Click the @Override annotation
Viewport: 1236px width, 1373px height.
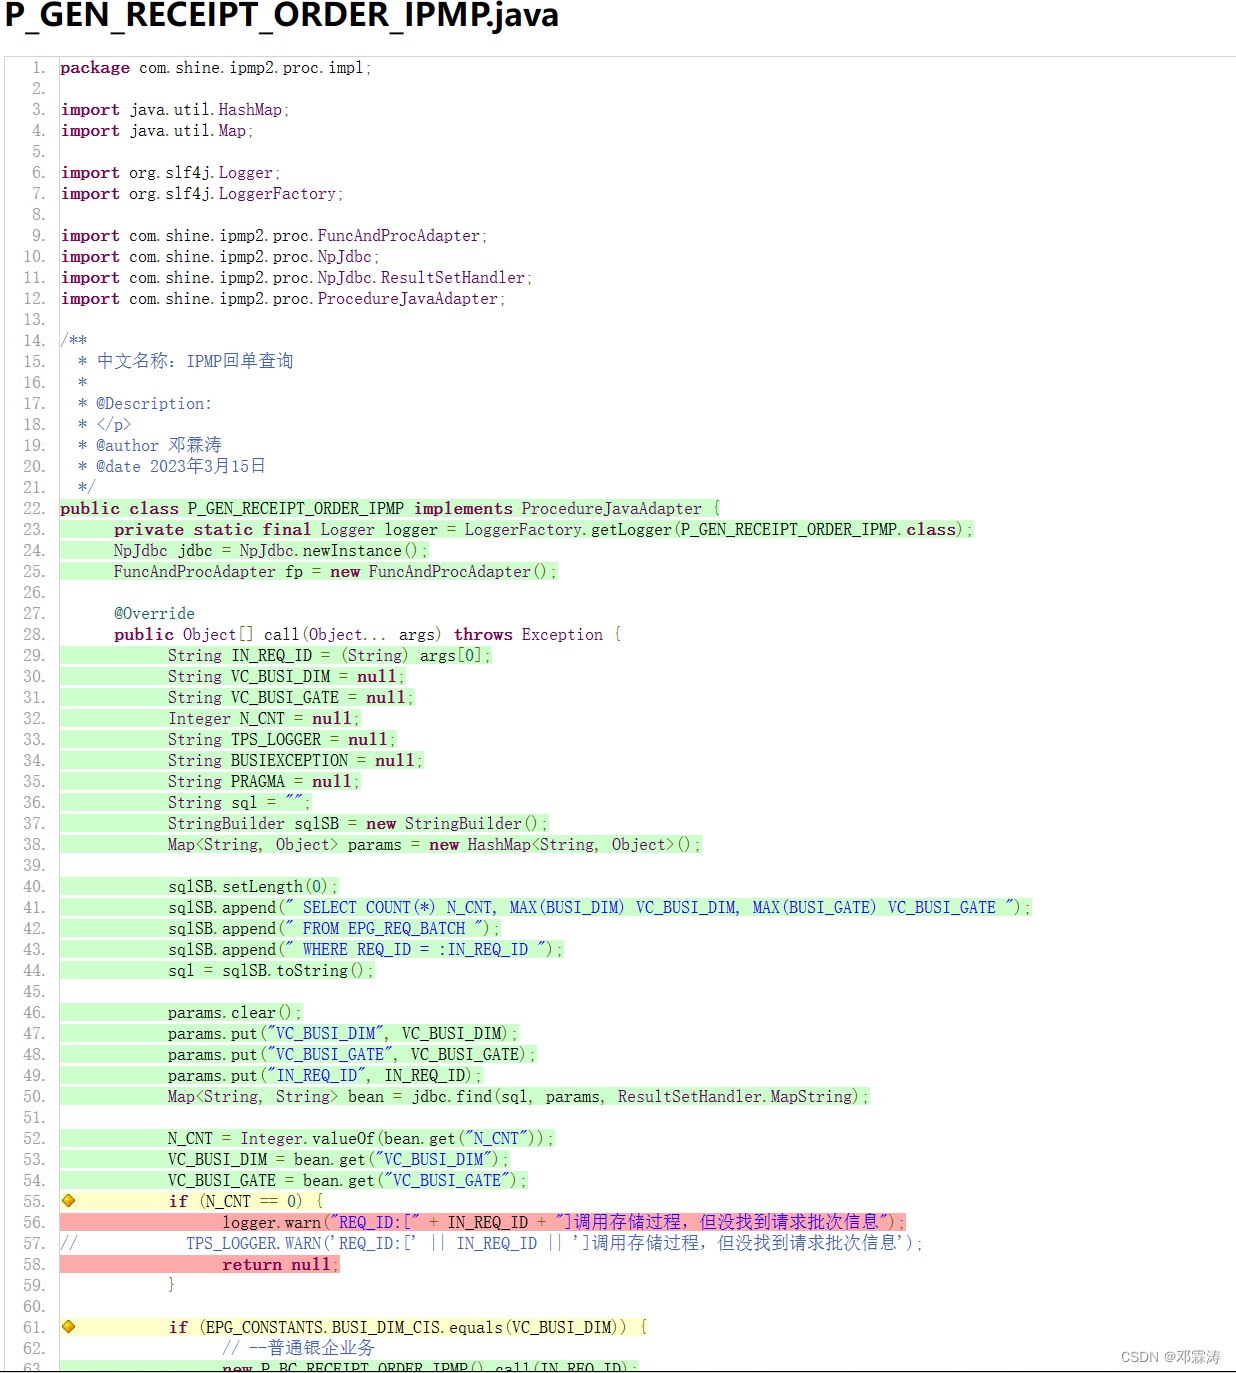154,613
